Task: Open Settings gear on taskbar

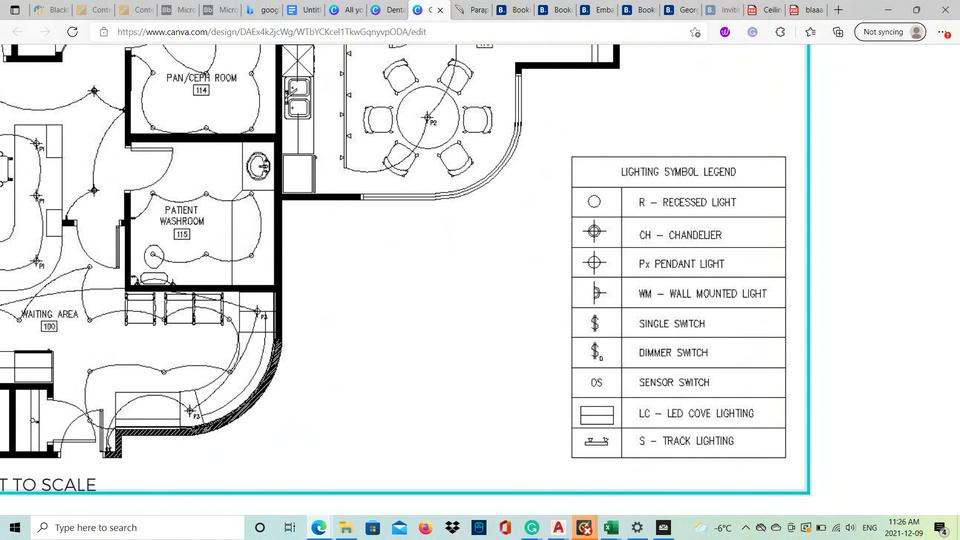Action: pos(637,527)
